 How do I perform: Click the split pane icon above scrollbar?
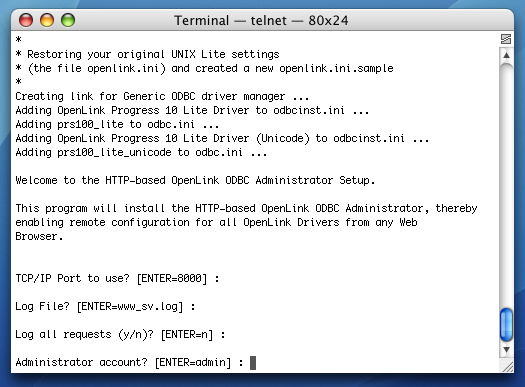pyautogui.click(x=506, y=39)
